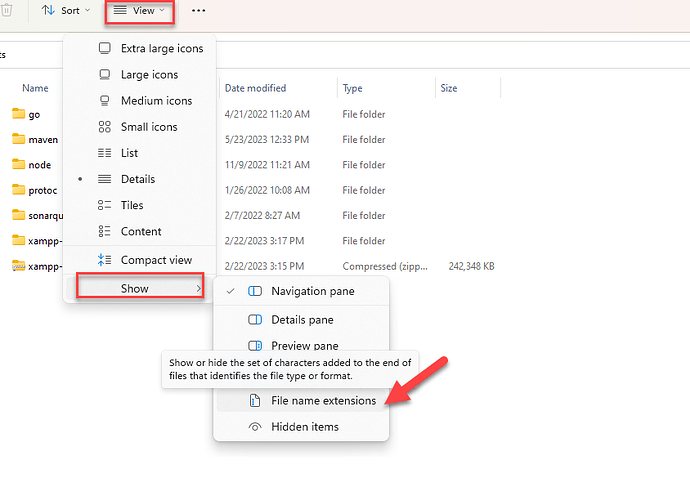Click date 2/7/2022 8:27 AM
This screenshot has width=690, height=487.
(262, 216)
